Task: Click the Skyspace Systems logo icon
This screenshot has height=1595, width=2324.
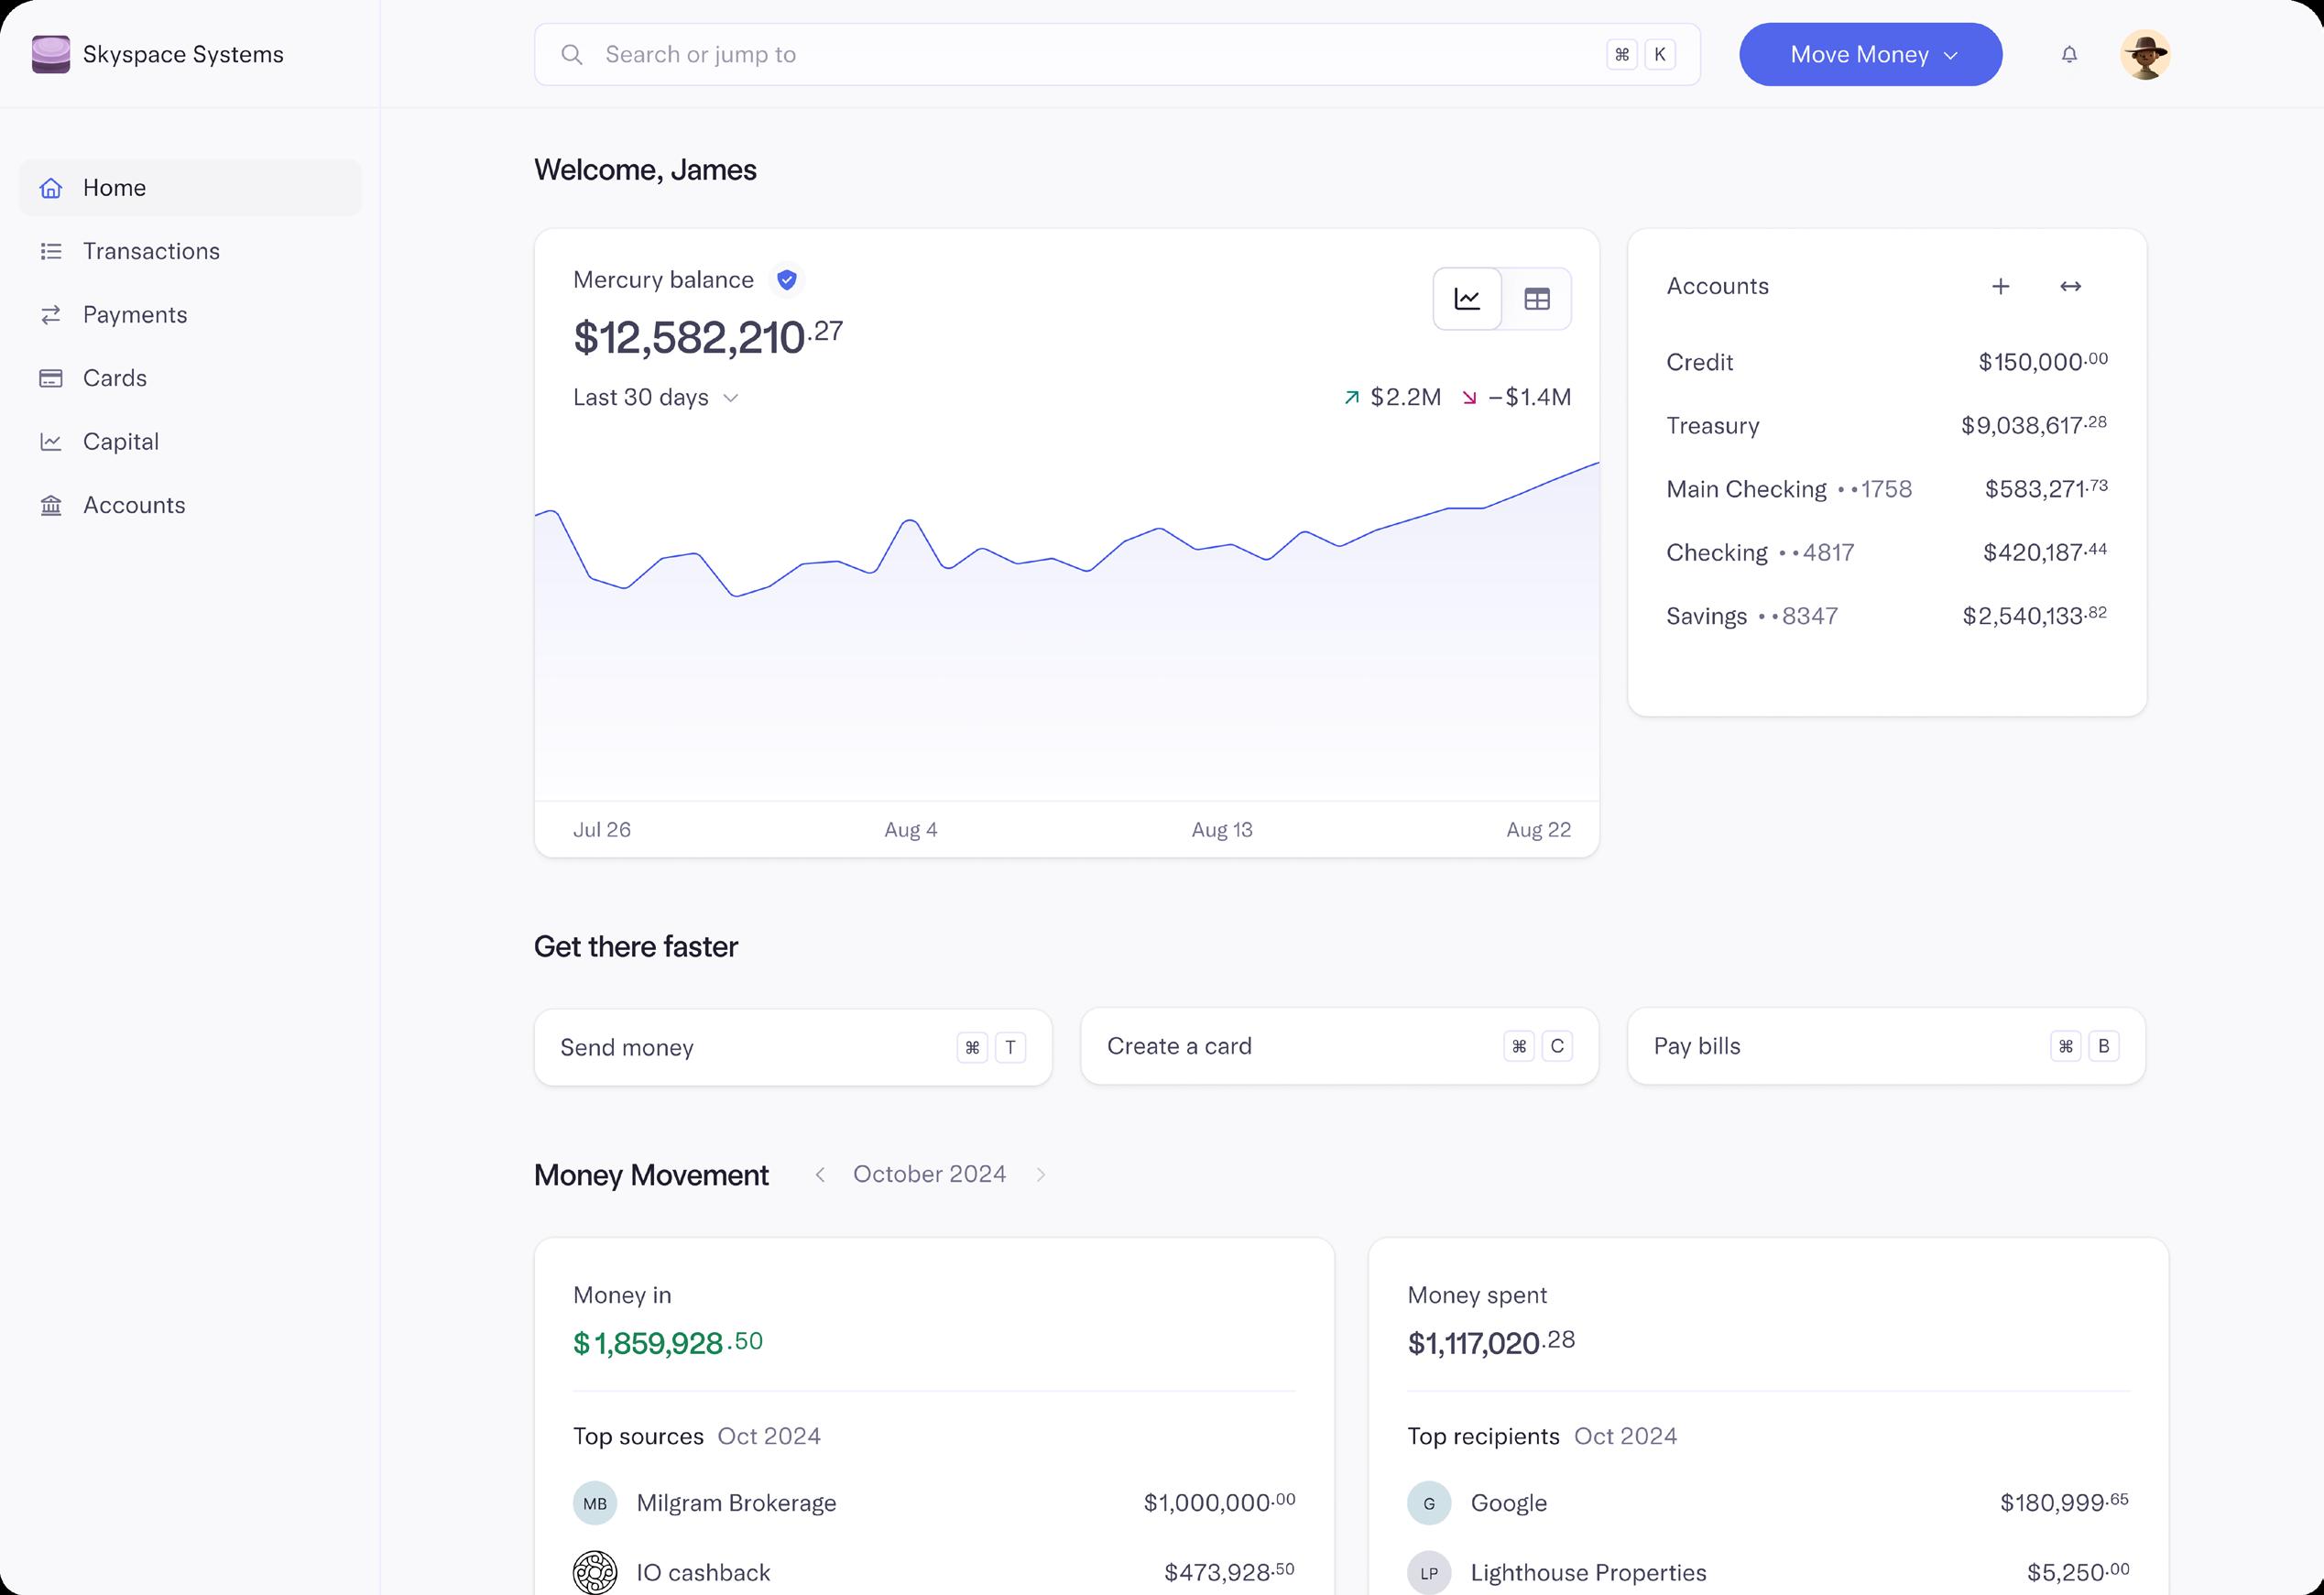Action: point(51,55)
